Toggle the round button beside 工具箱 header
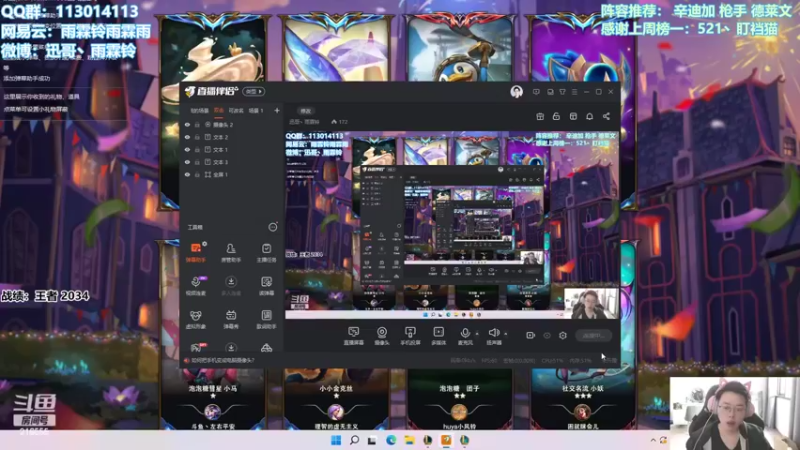Image resolution: width=800 pixels, height=450 pixels. [273, 227]
